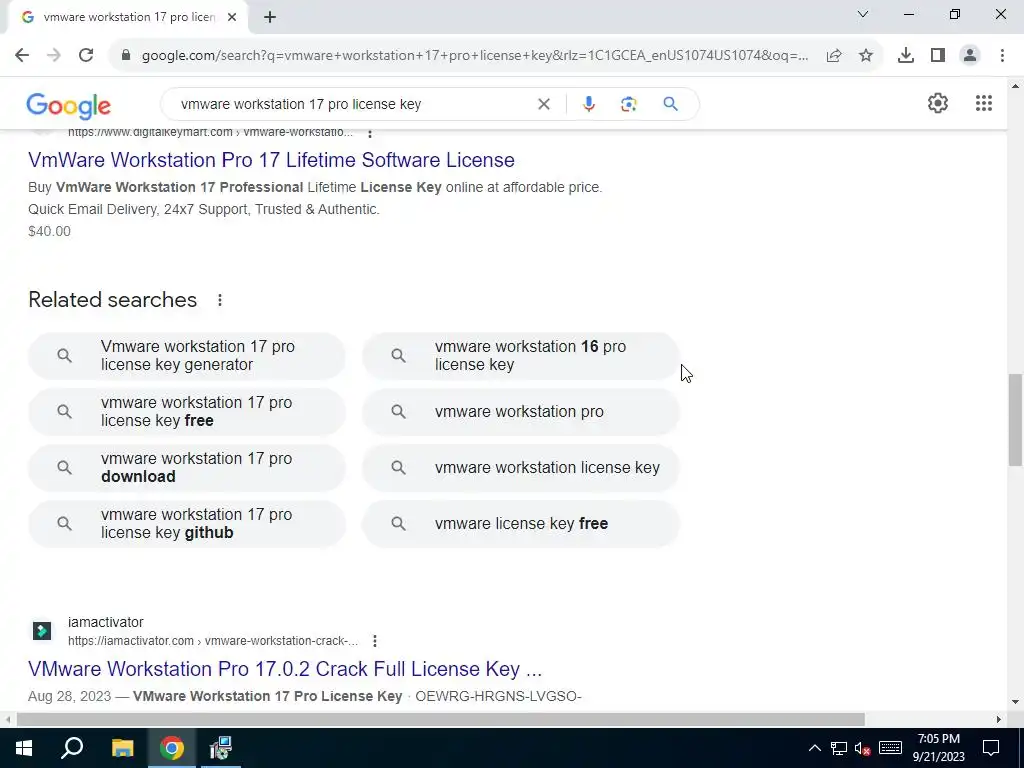
Task: Open Google quick settings gear
Action: (938, 103)
